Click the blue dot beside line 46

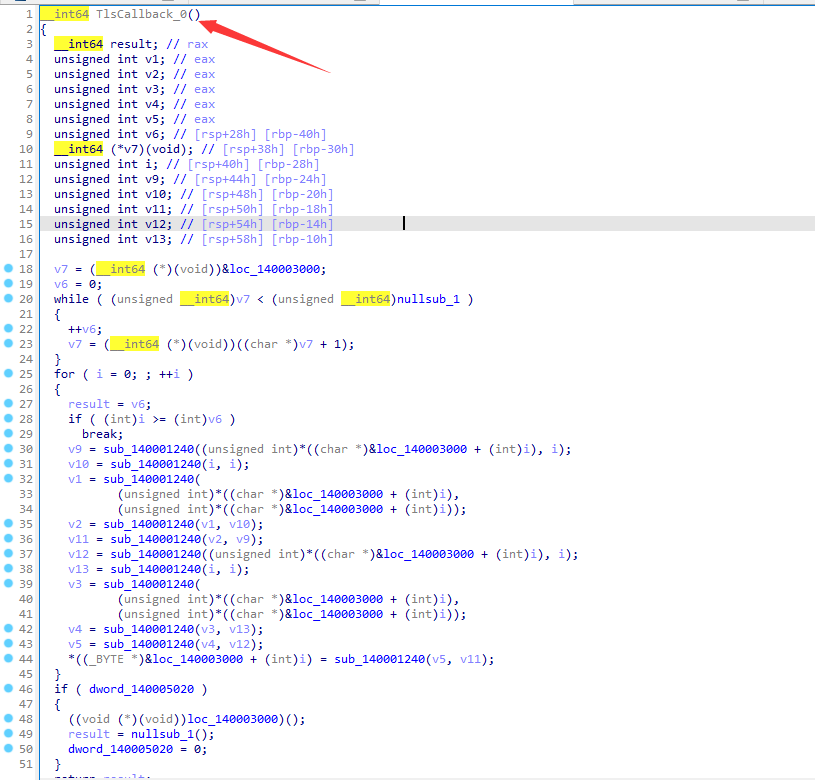[8, 688]
